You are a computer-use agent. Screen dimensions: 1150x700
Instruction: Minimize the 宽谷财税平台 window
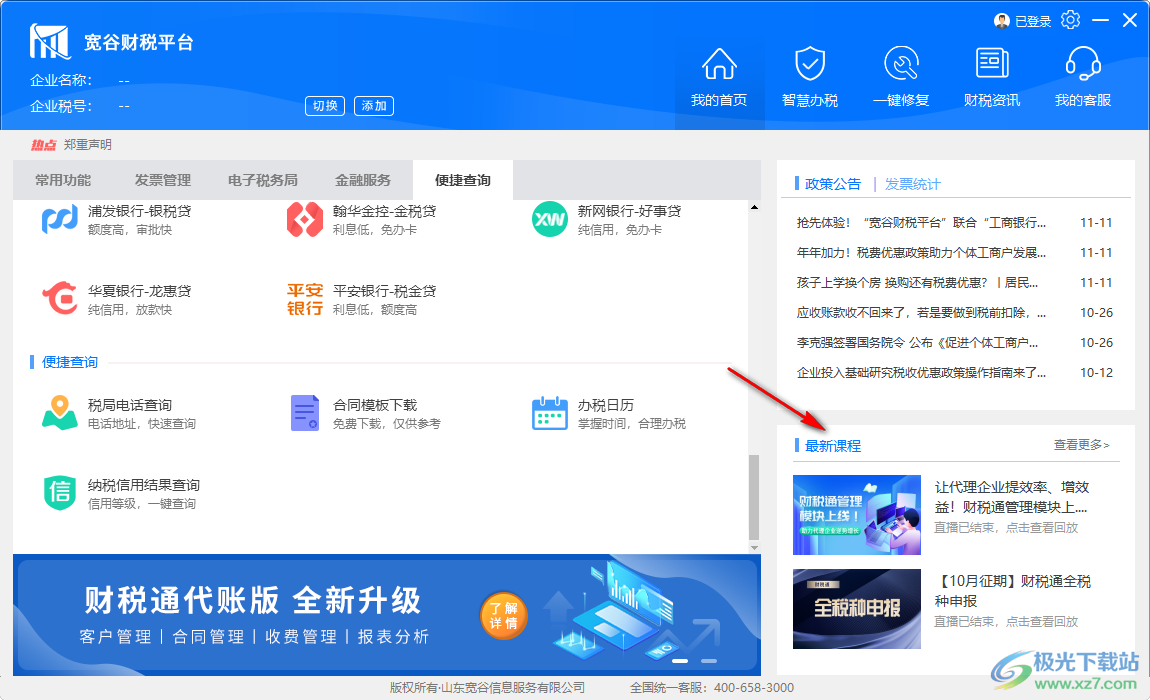point(1100,21)
